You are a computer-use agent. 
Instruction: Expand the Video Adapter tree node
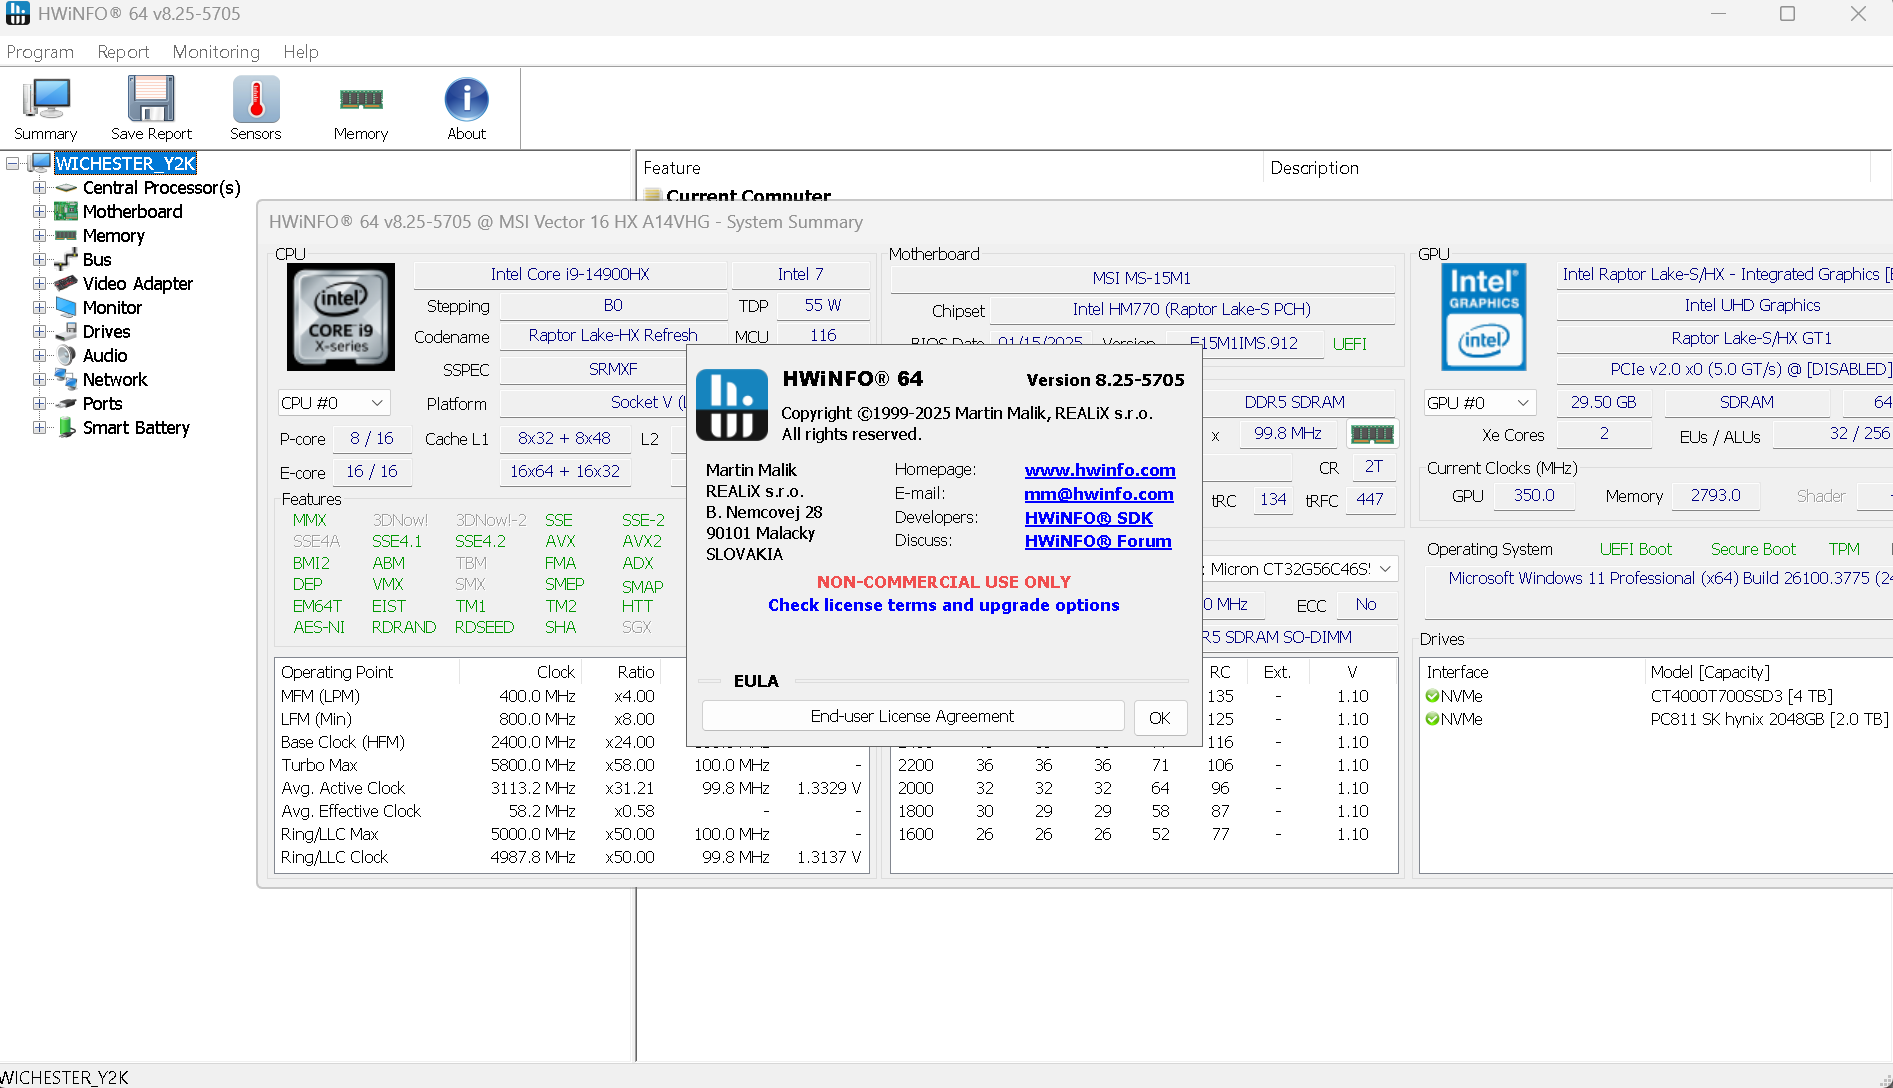[x=39, y=284]
